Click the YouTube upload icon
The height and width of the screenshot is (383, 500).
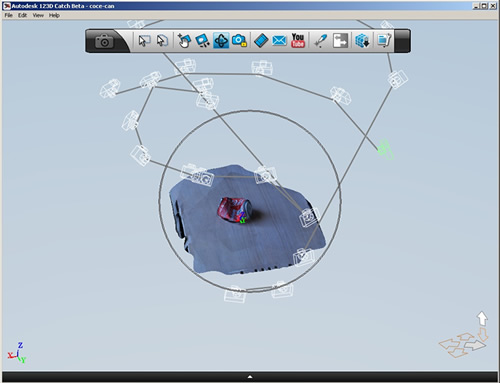coord(298,41)
